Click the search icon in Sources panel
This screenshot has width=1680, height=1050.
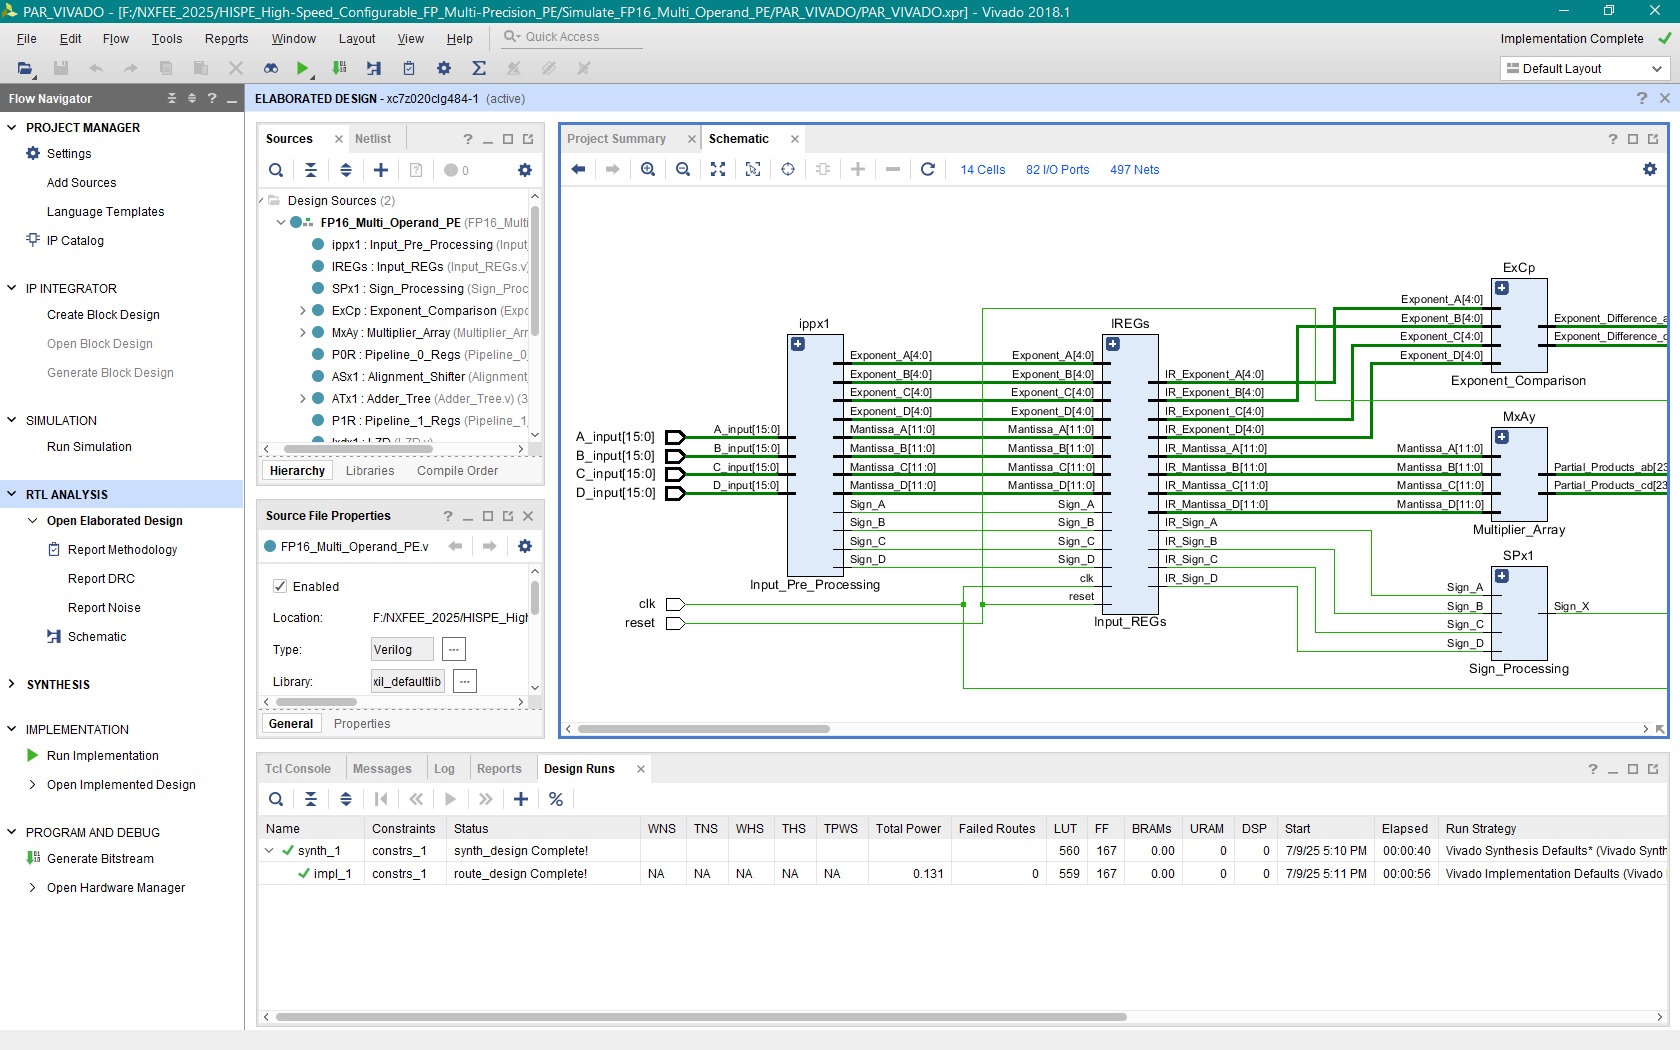276,170
